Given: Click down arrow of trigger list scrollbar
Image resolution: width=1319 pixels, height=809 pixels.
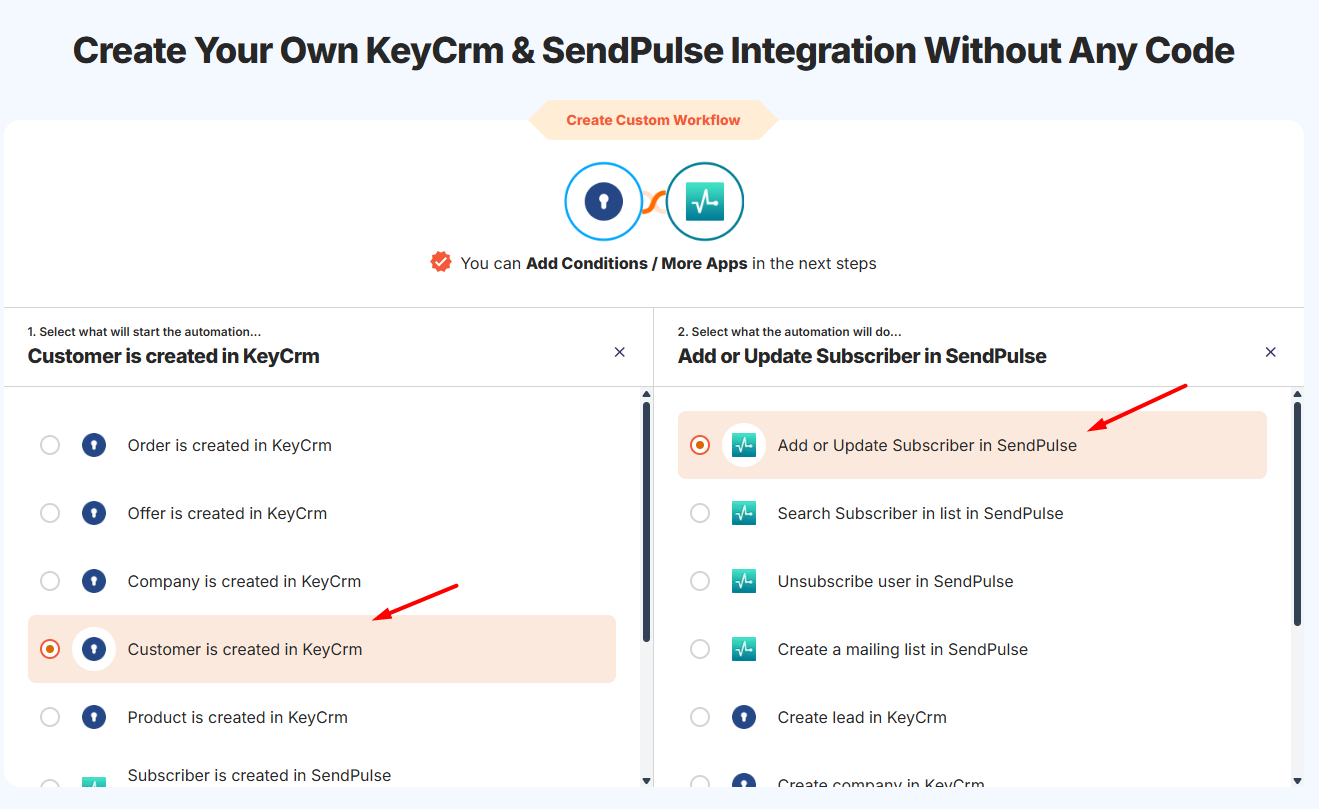Looking at the screenshot, I should [646, 781].
